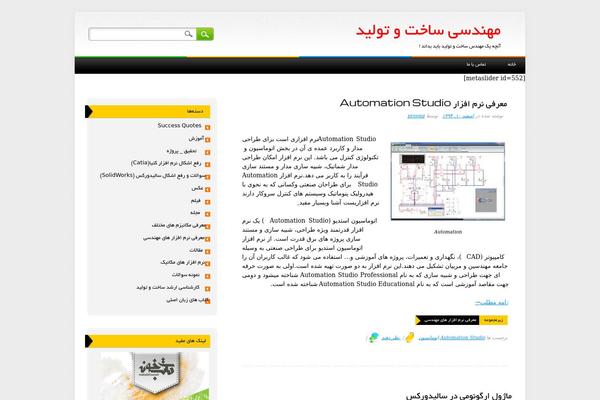The image size is (600, 400).
Task: Click the yellow tag icon under the post
Action: [x=410, y=337]
